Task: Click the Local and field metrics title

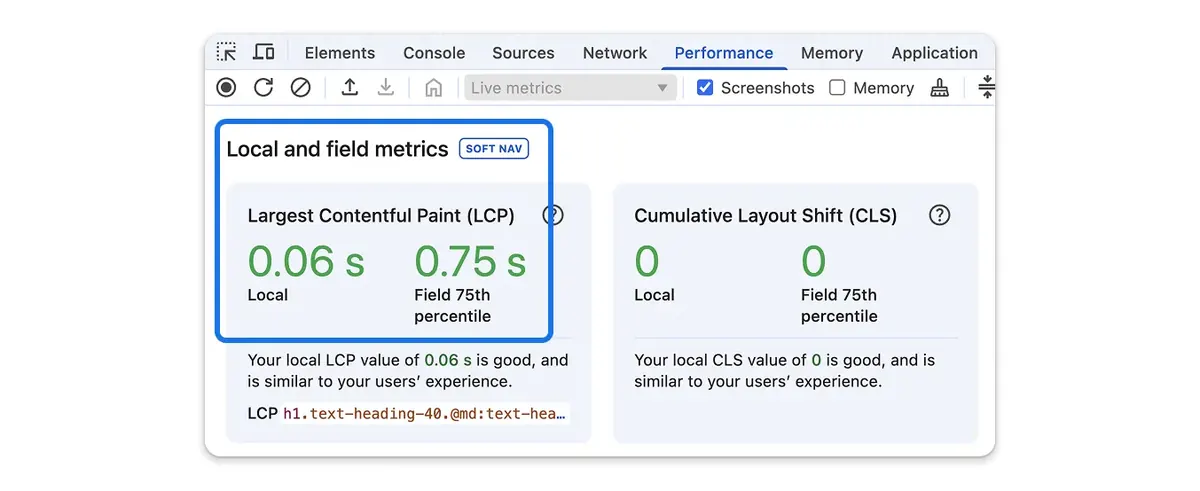Action: point(337,149)
